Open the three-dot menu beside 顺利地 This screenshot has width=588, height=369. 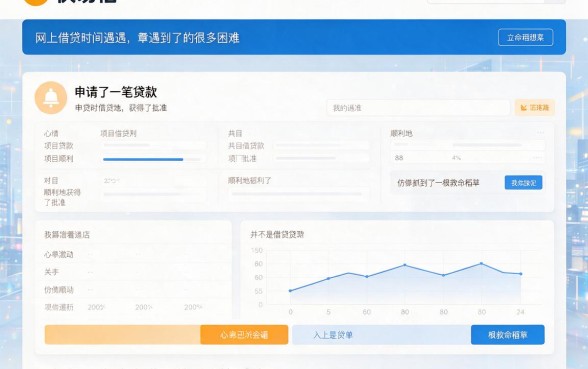click(540, 133)
